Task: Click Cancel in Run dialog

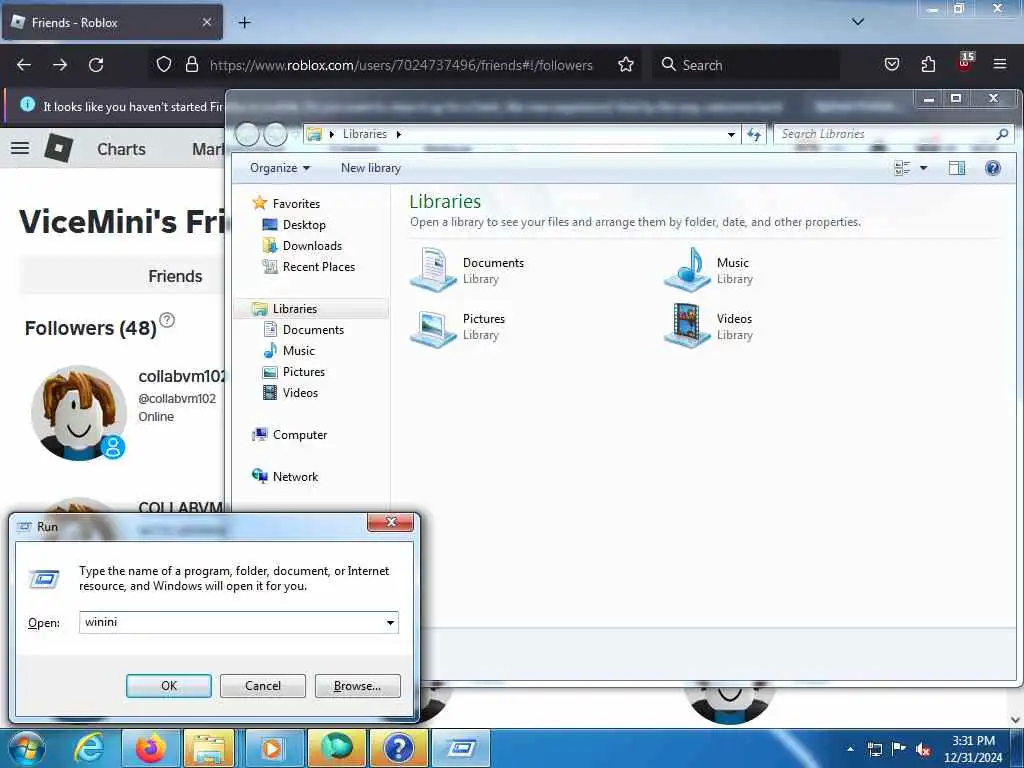Action: pos(263,686)
